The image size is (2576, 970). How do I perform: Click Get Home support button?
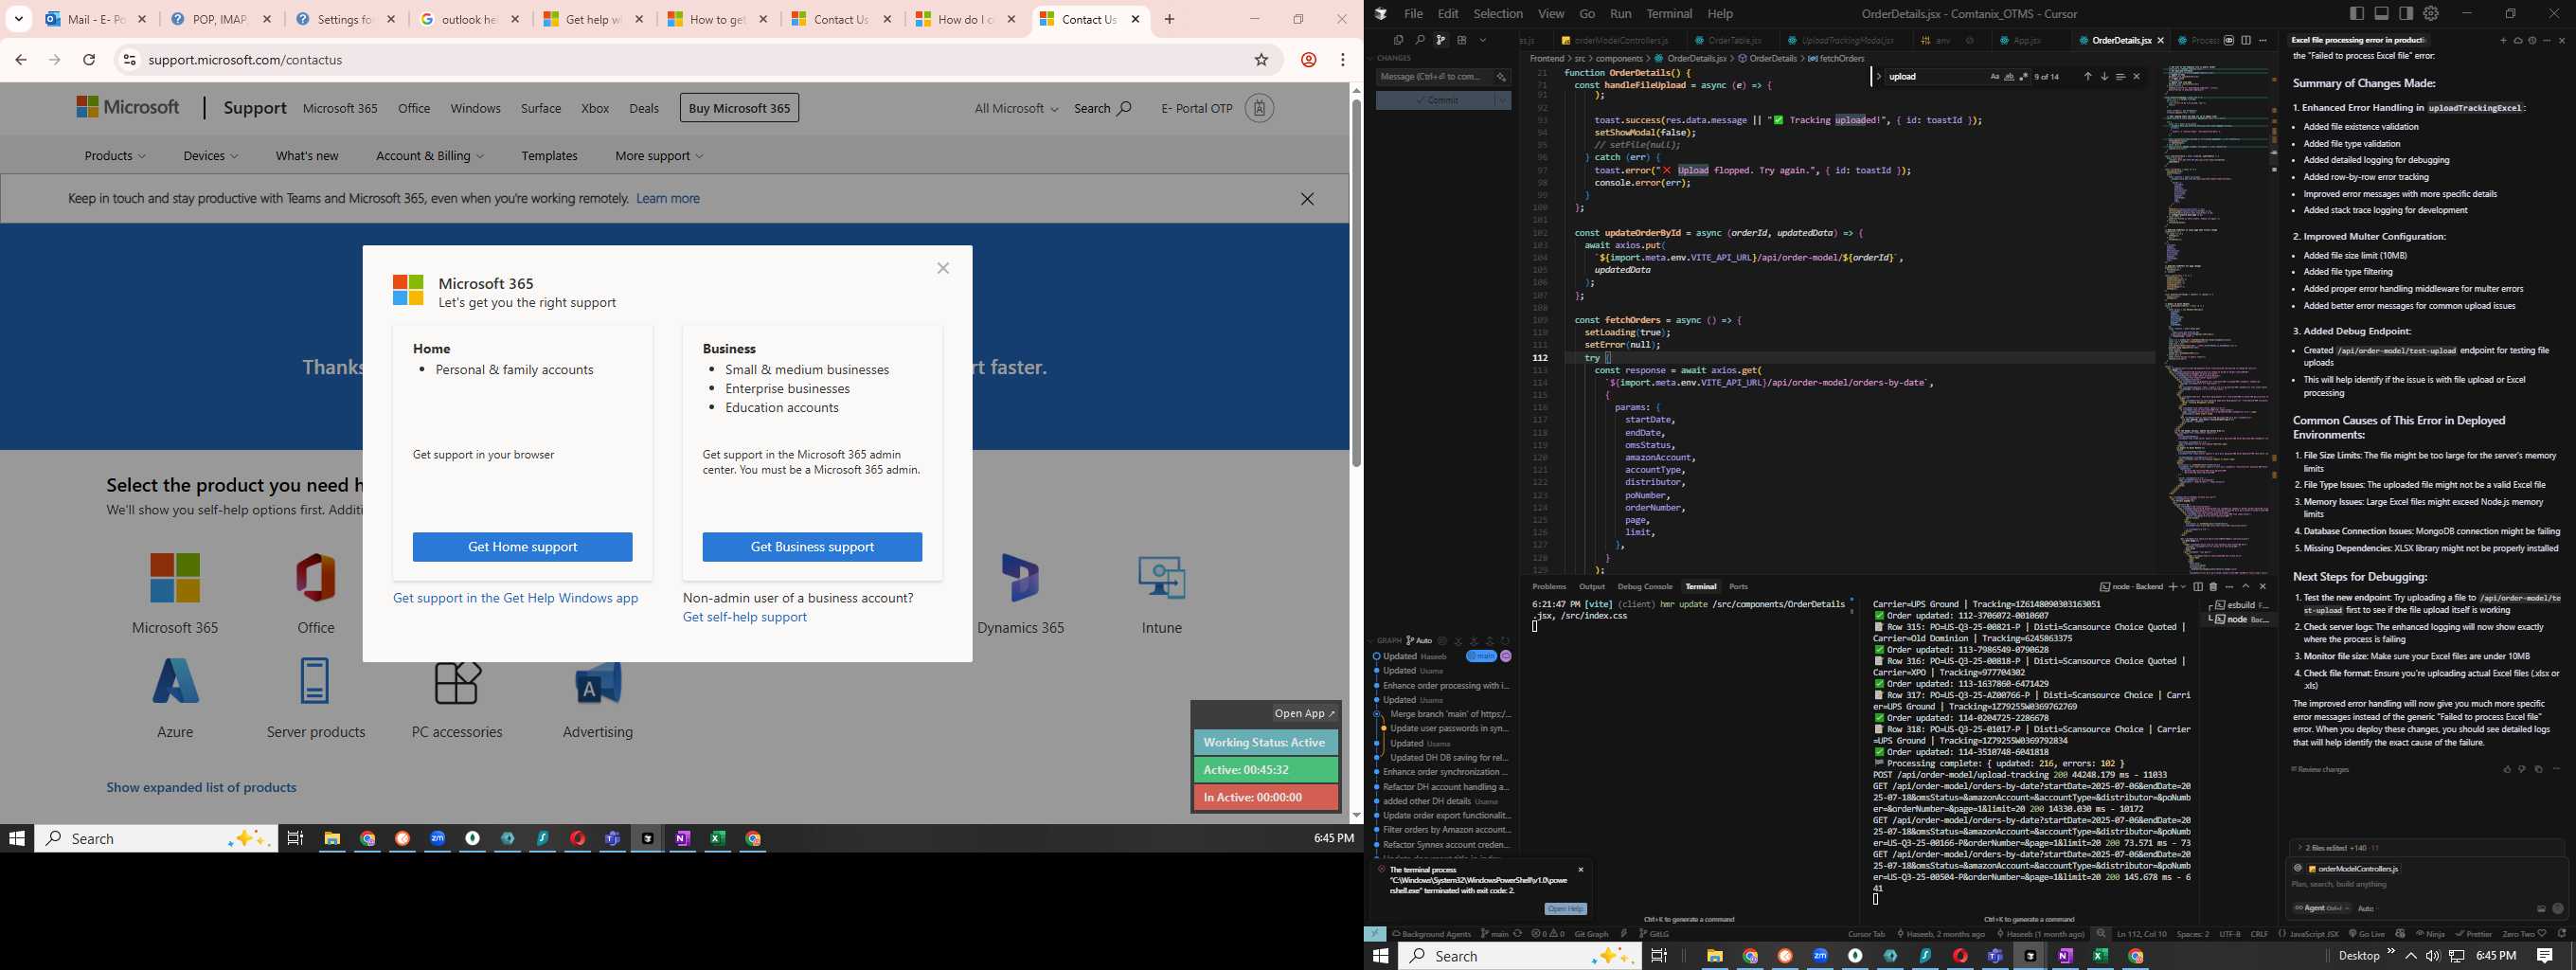[522, 547]
